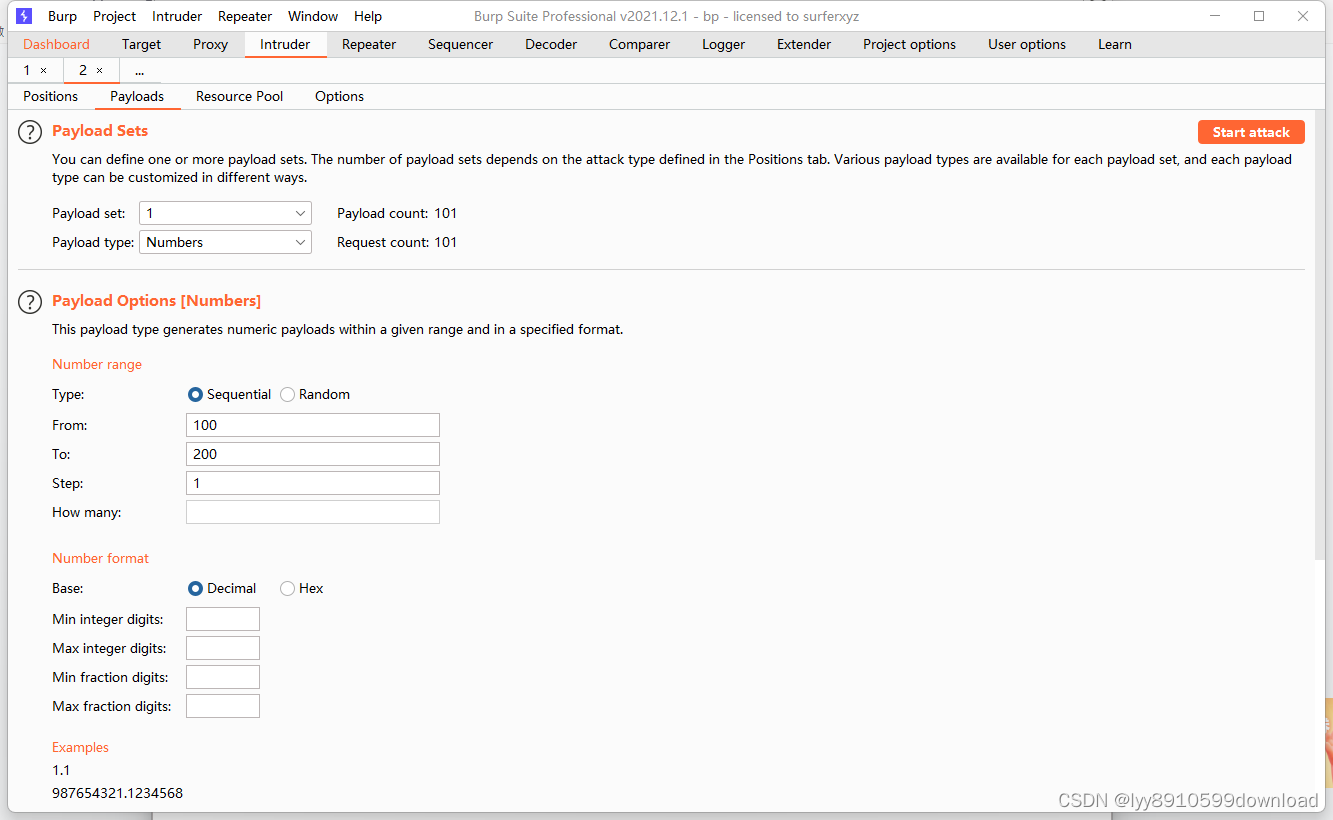Click the Step field containing 1
Screen dimensions: 1333x820
(x=313, y=483)
